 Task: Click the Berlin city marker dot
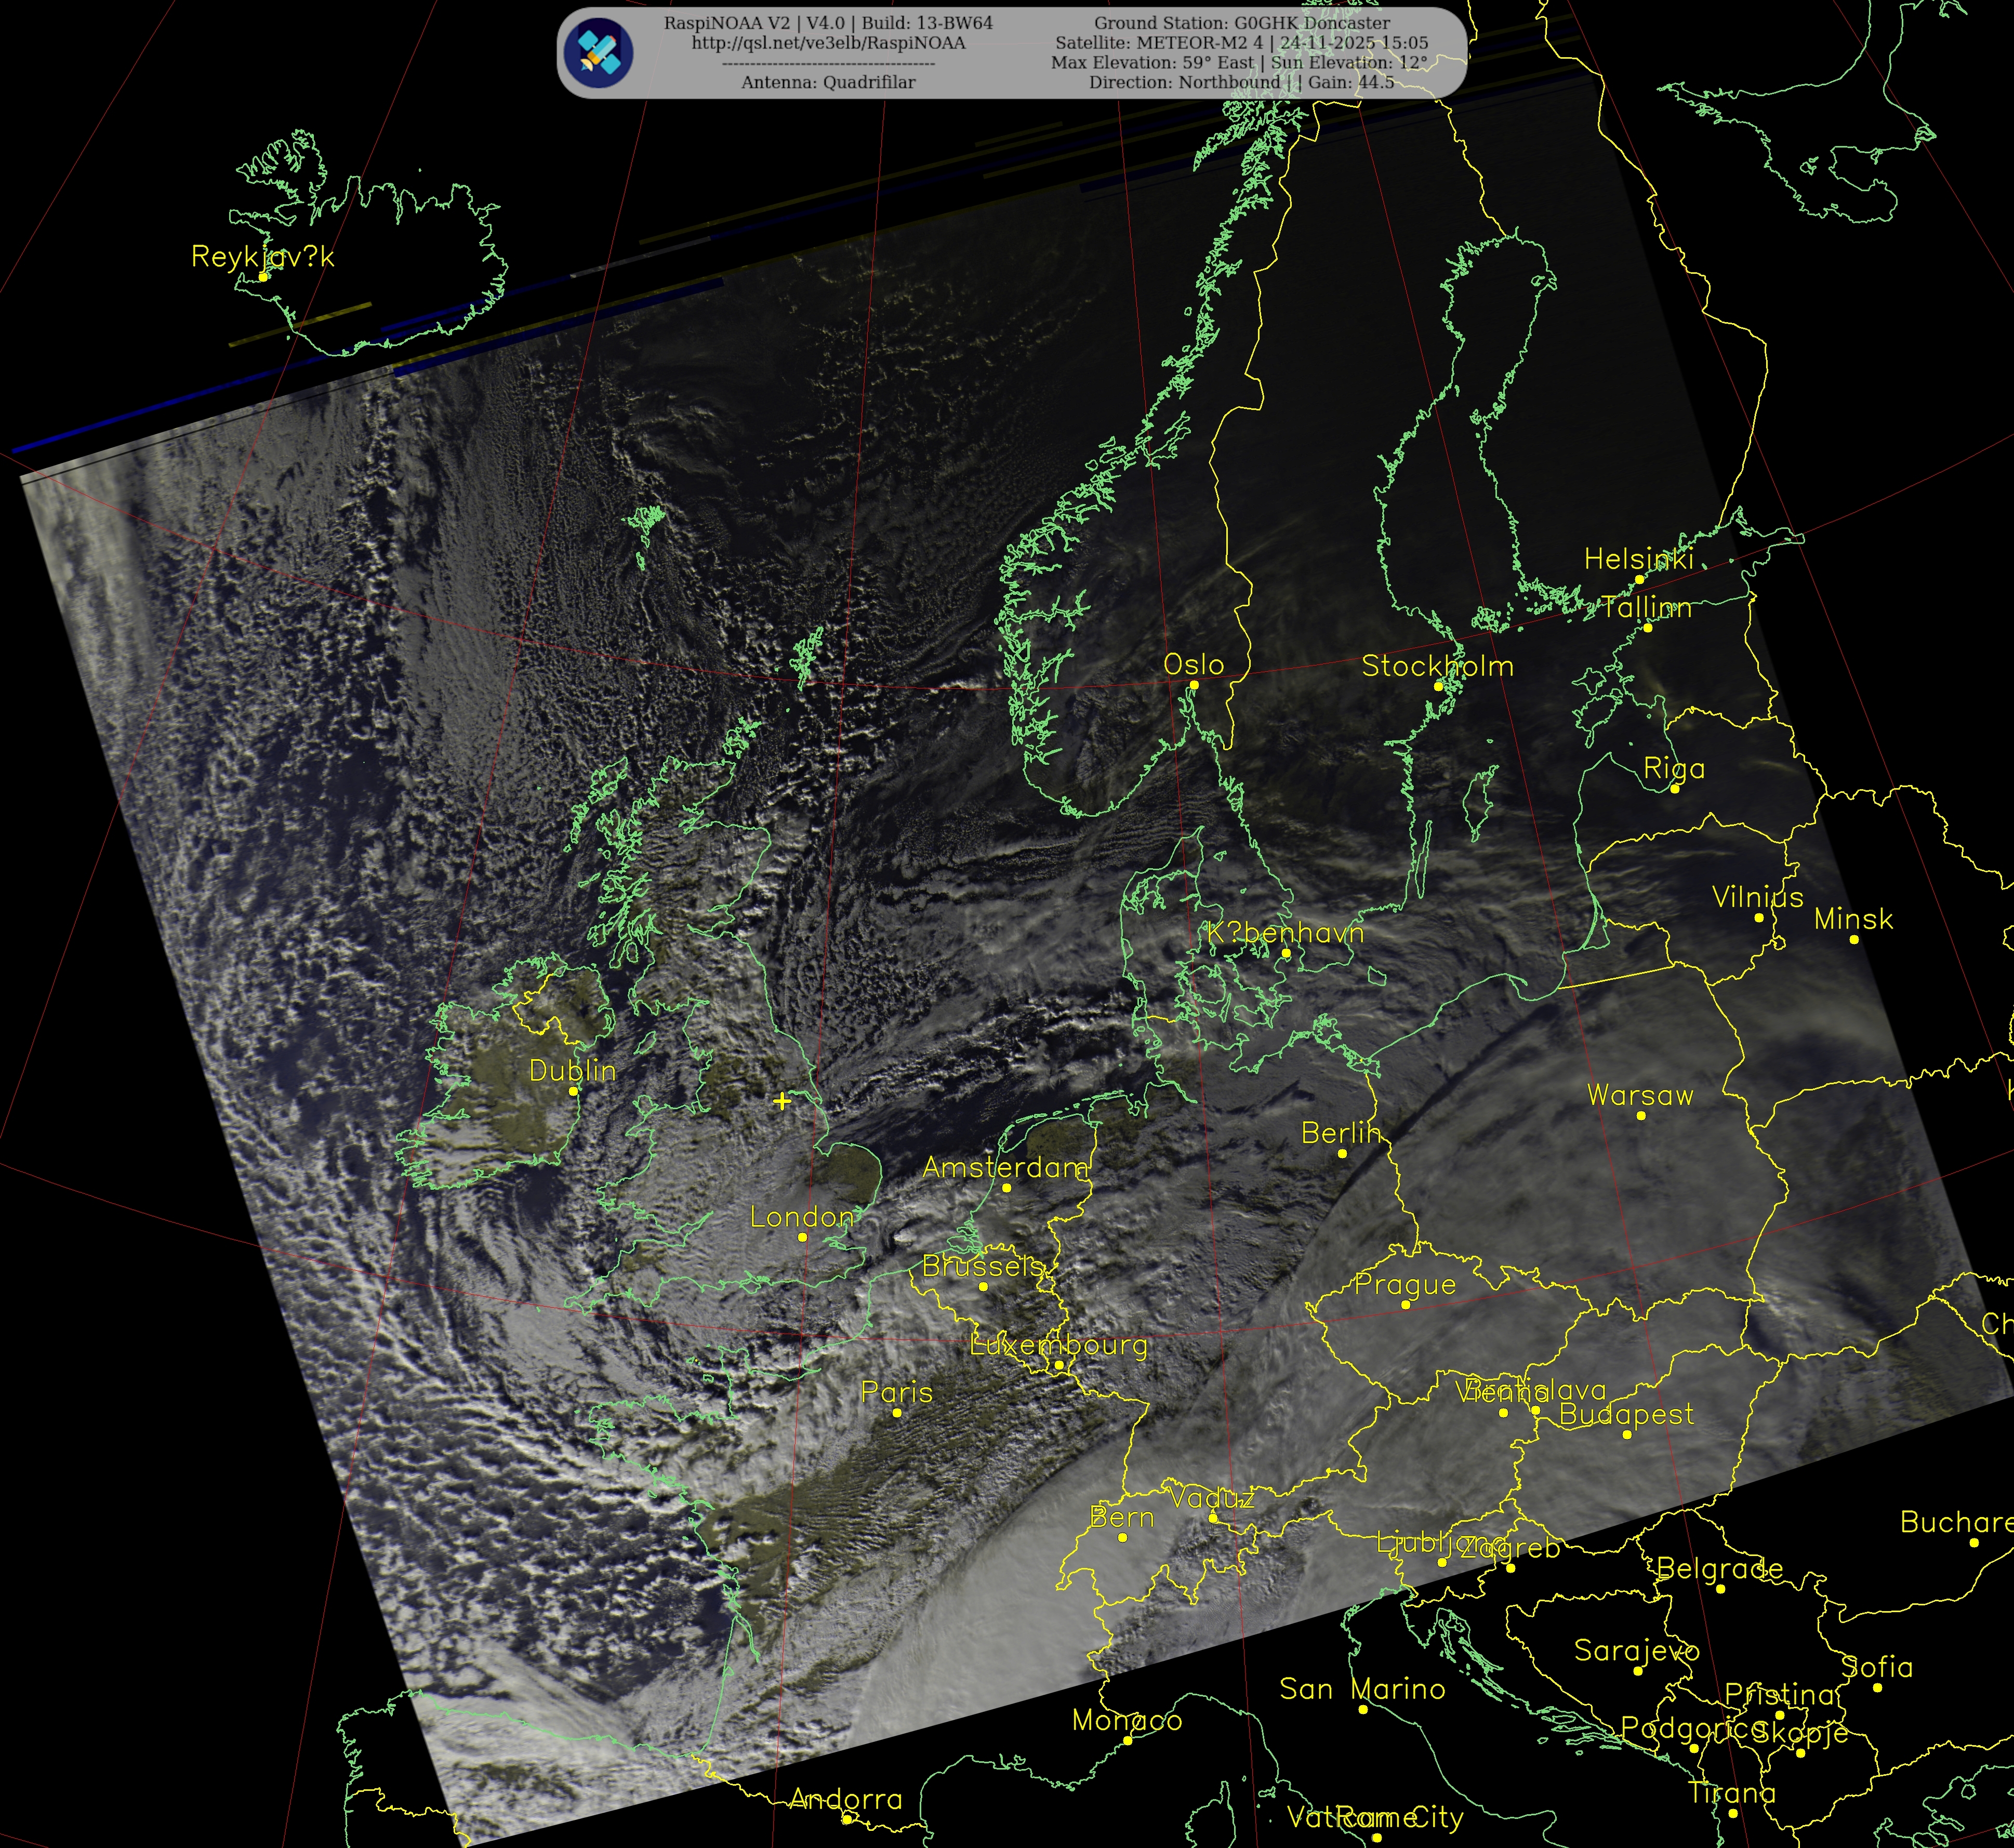coord(1342,1153)
